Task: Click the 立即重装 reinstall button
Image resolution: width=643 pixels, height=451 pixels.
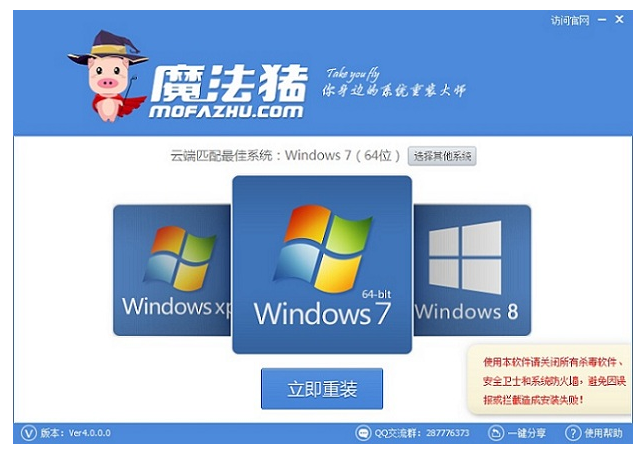Action: tap(322, 388)
